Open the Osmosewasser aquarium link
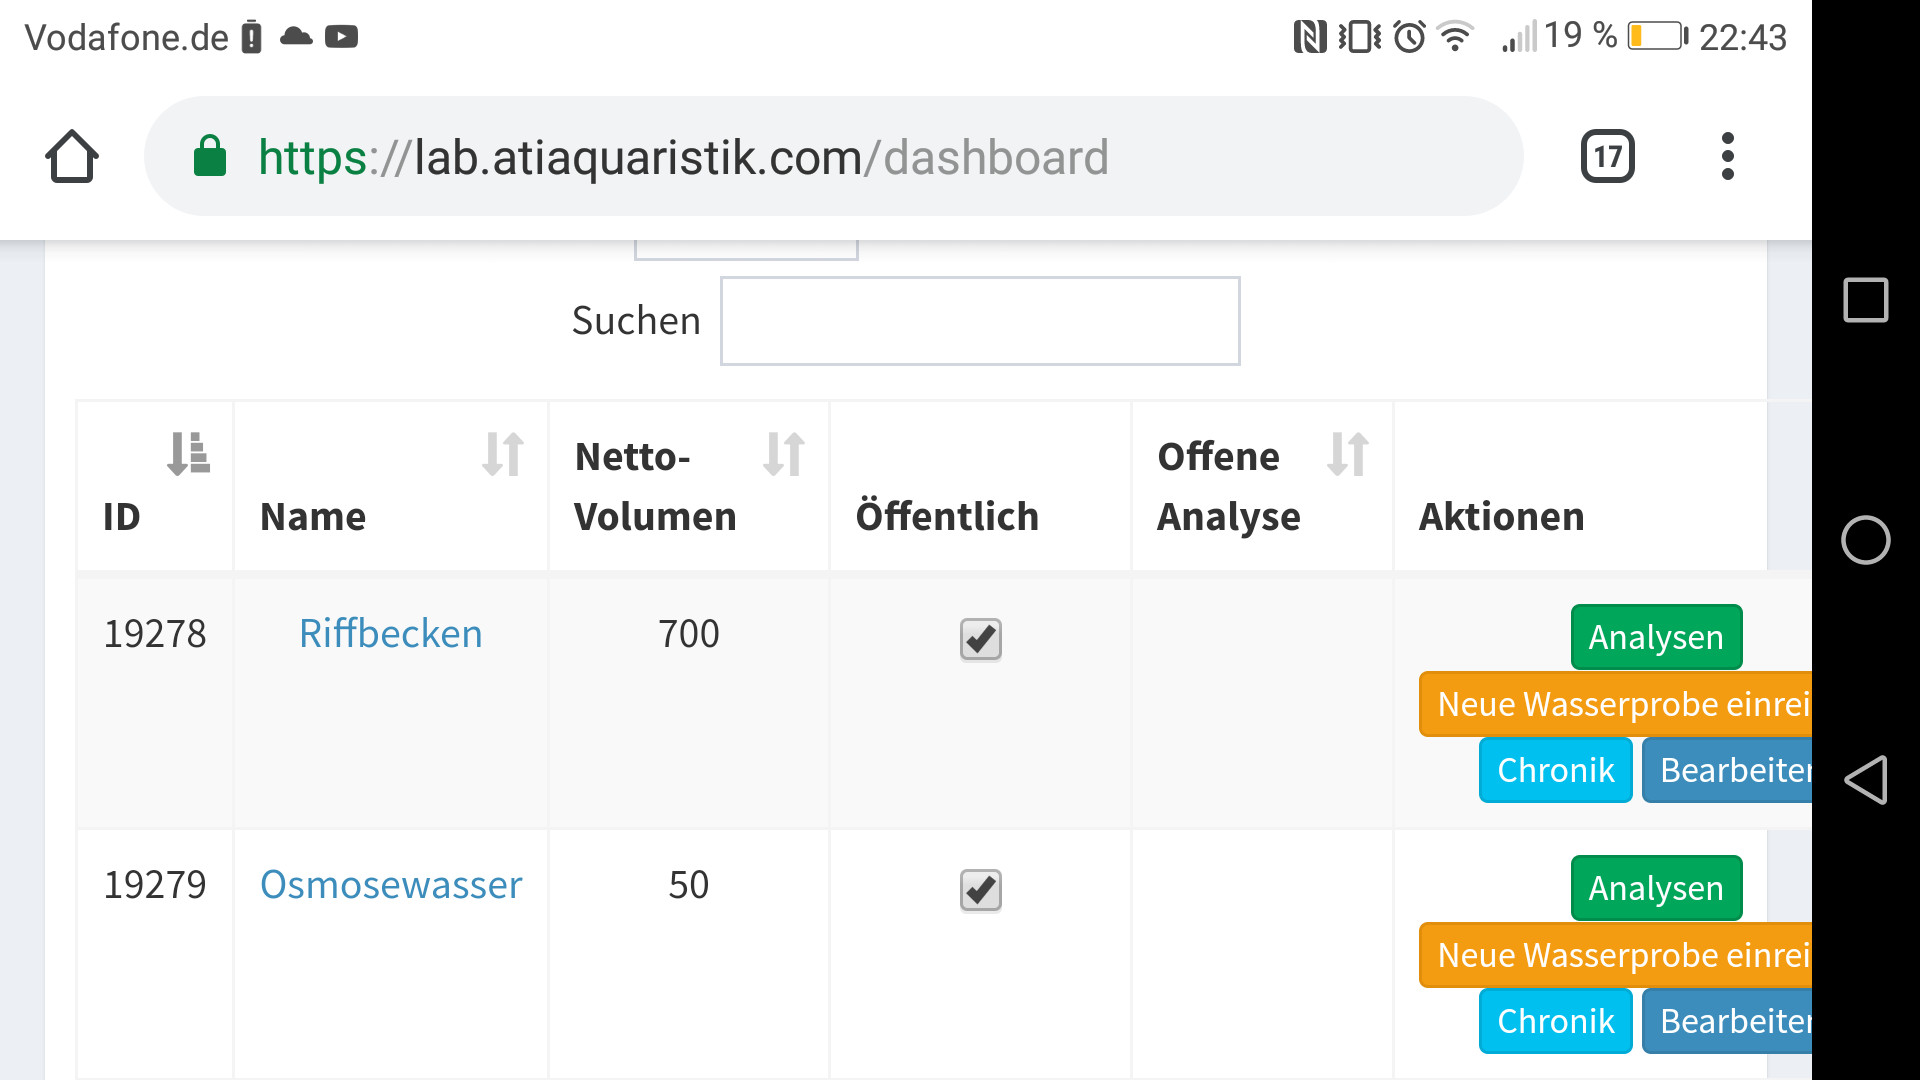Viewport: 1920px width, 1080px height. (x=391, y=885)
